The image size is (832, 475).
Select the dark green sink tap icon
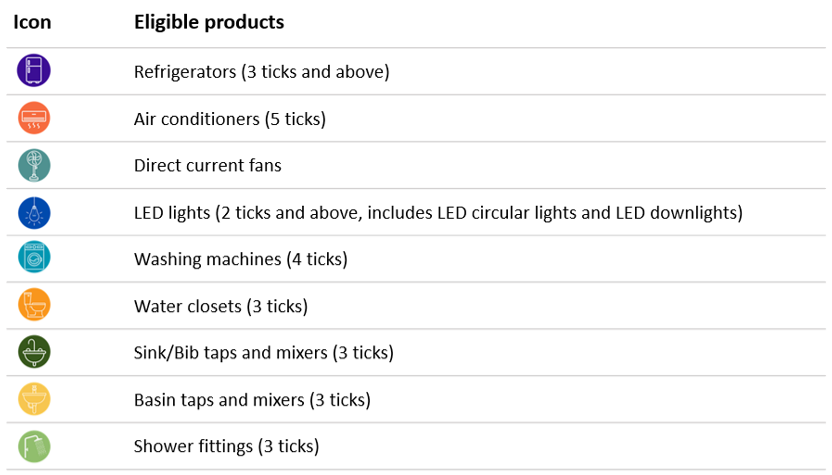click(34, 352)
